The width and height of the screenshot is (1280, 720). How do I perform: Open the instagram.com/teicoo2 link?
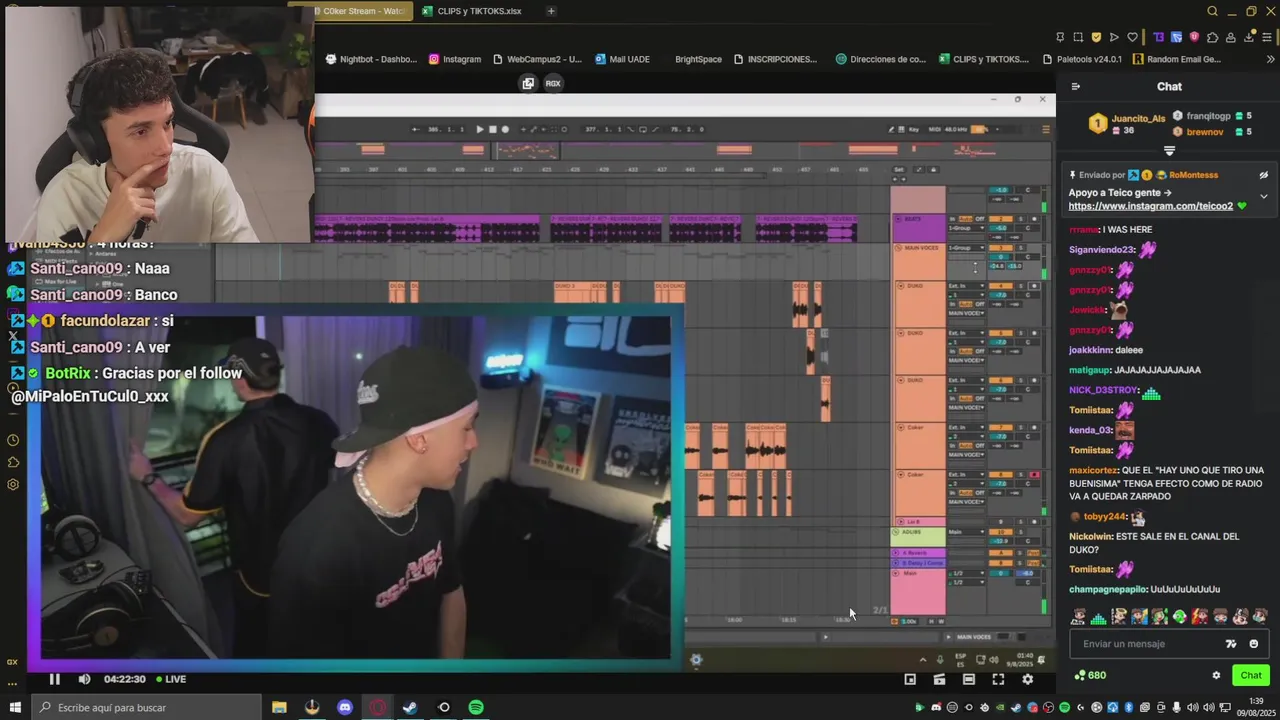1150,206
